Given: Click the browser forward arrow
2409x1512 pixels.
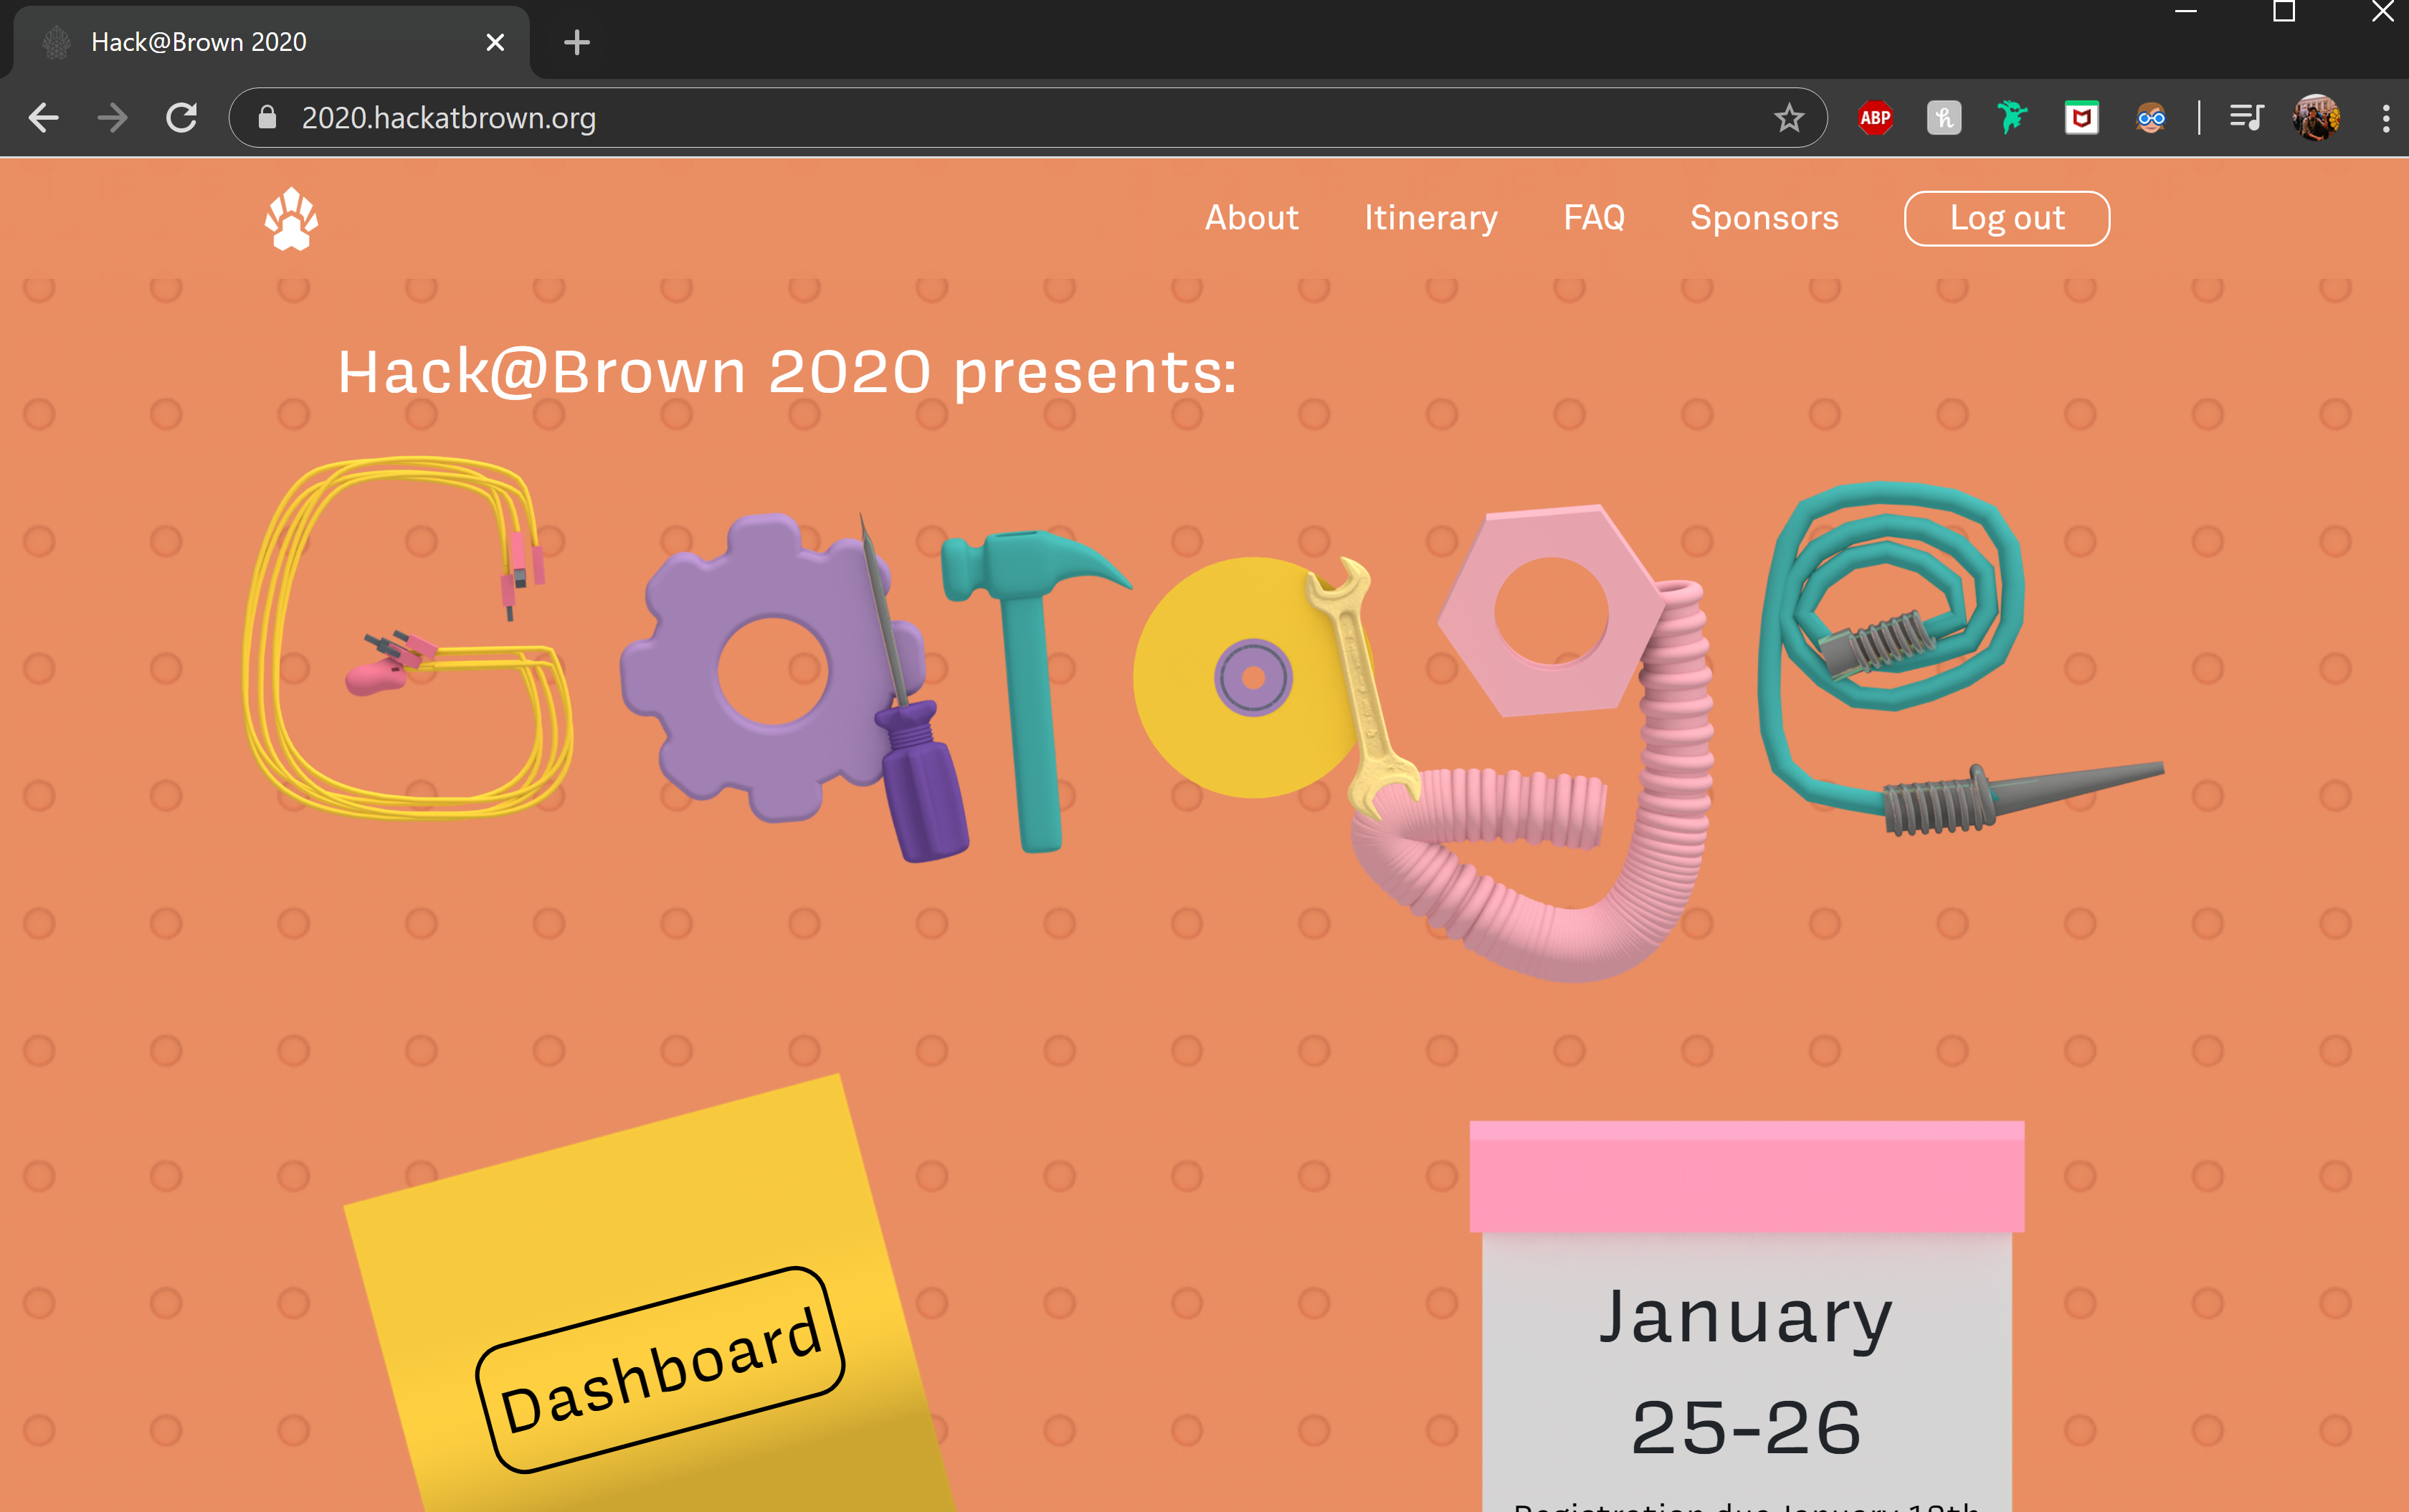Looking at the screenshot, I should click(x=112, y=118).
